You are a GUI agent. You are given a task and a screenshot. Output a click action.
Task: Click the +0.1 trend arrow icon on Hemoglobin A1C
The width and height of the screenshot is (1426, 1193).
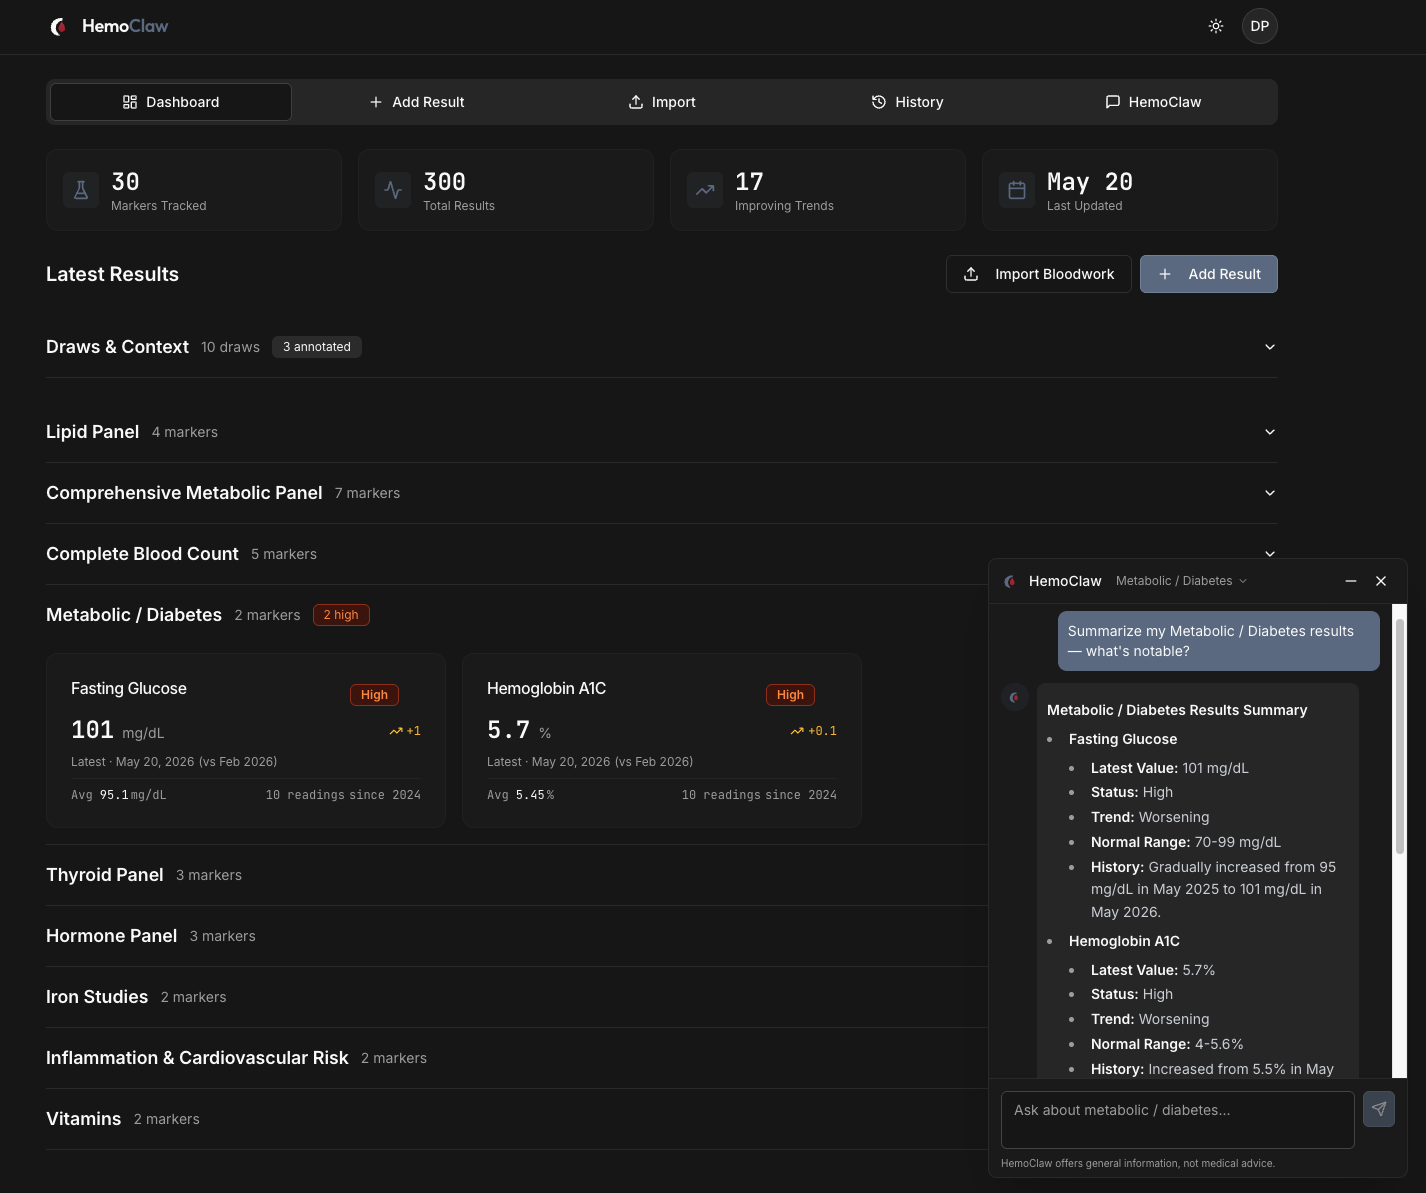click(797, 731)
